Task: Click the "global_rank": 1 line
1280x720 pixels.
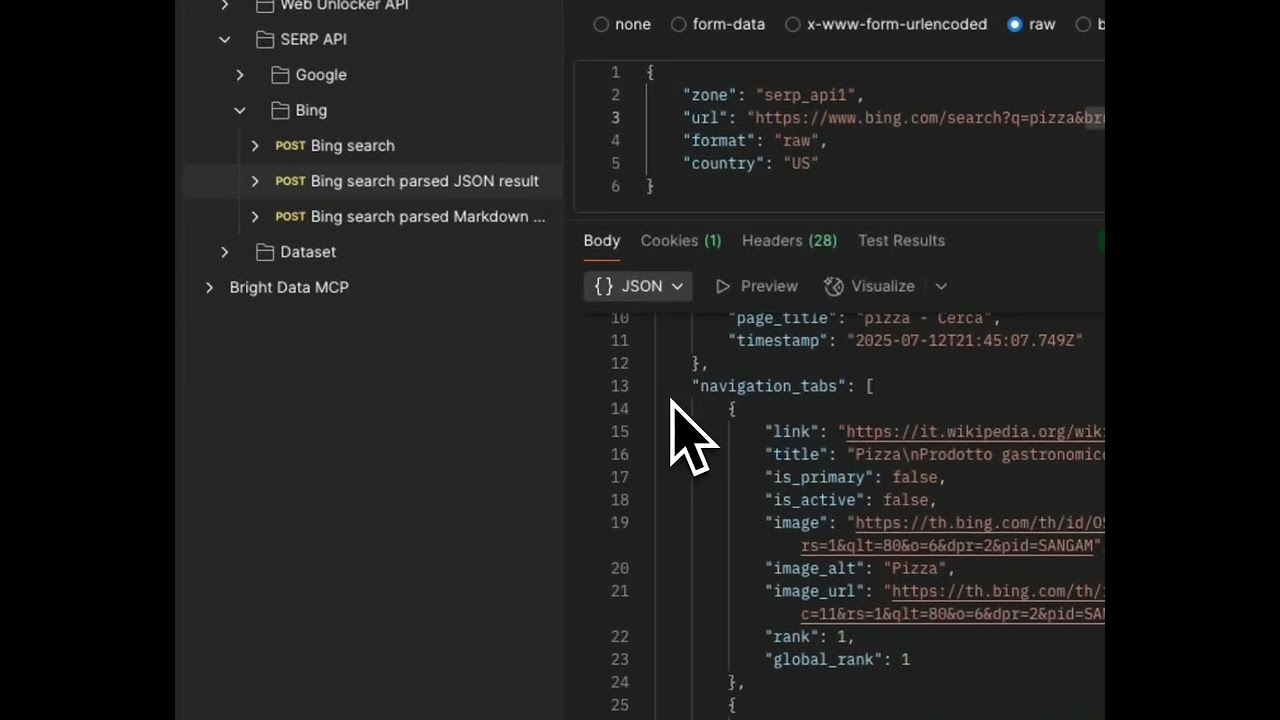Action: click(x=838, y=660)
